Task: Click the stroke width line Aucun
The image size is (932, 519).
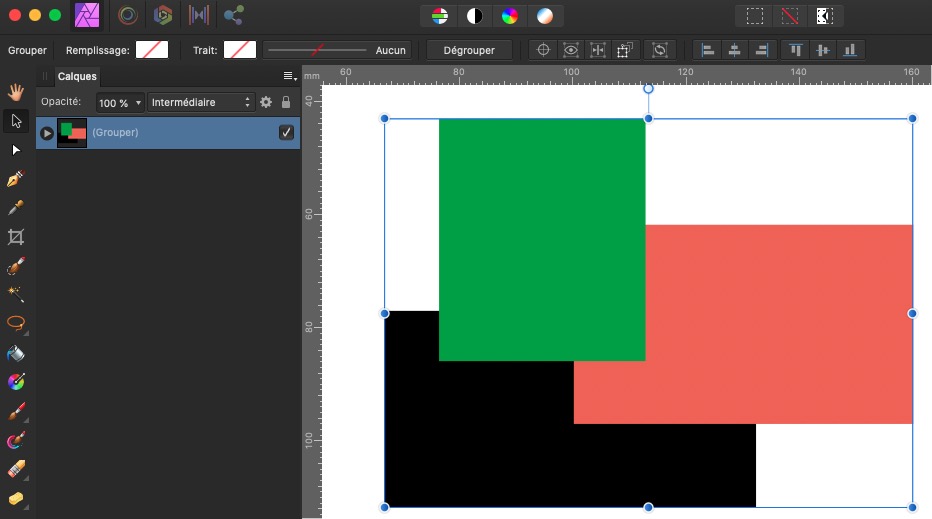Action: click(x=336, y=50)
